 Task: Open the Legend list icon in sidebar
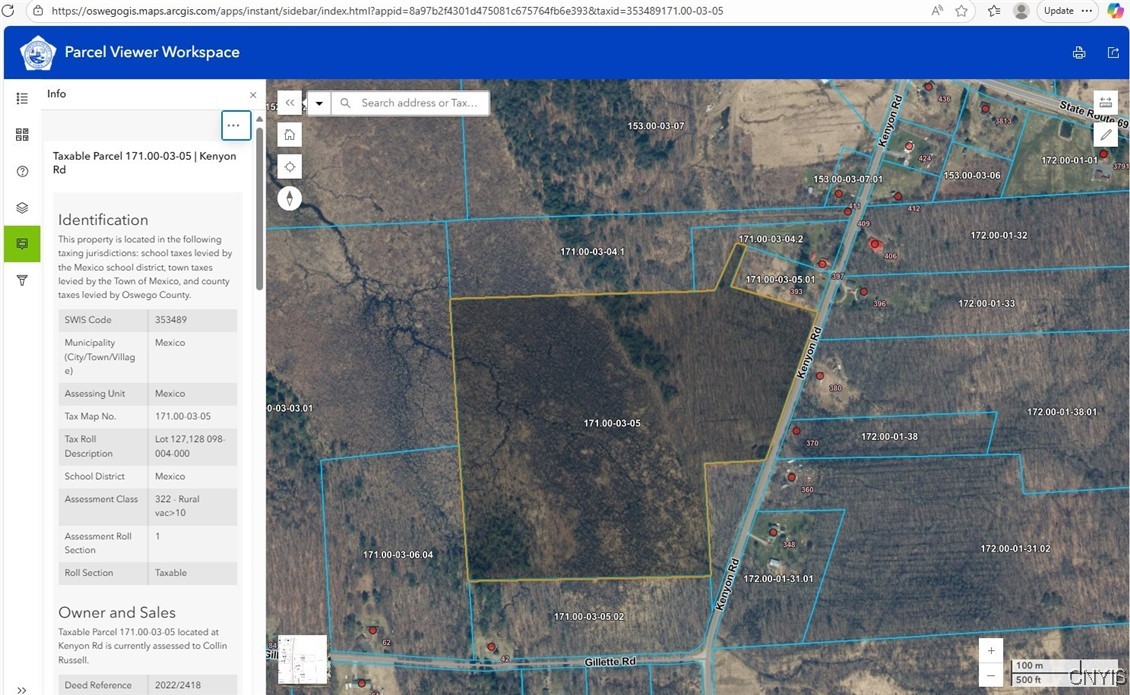point(22,98)
